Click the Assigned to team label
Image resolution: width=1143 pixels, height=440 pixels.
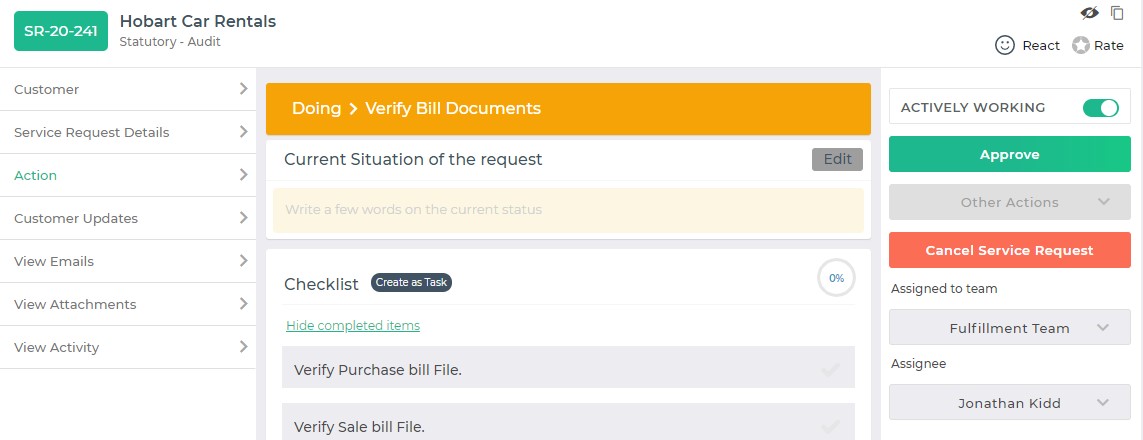click(x=944, y=288)
